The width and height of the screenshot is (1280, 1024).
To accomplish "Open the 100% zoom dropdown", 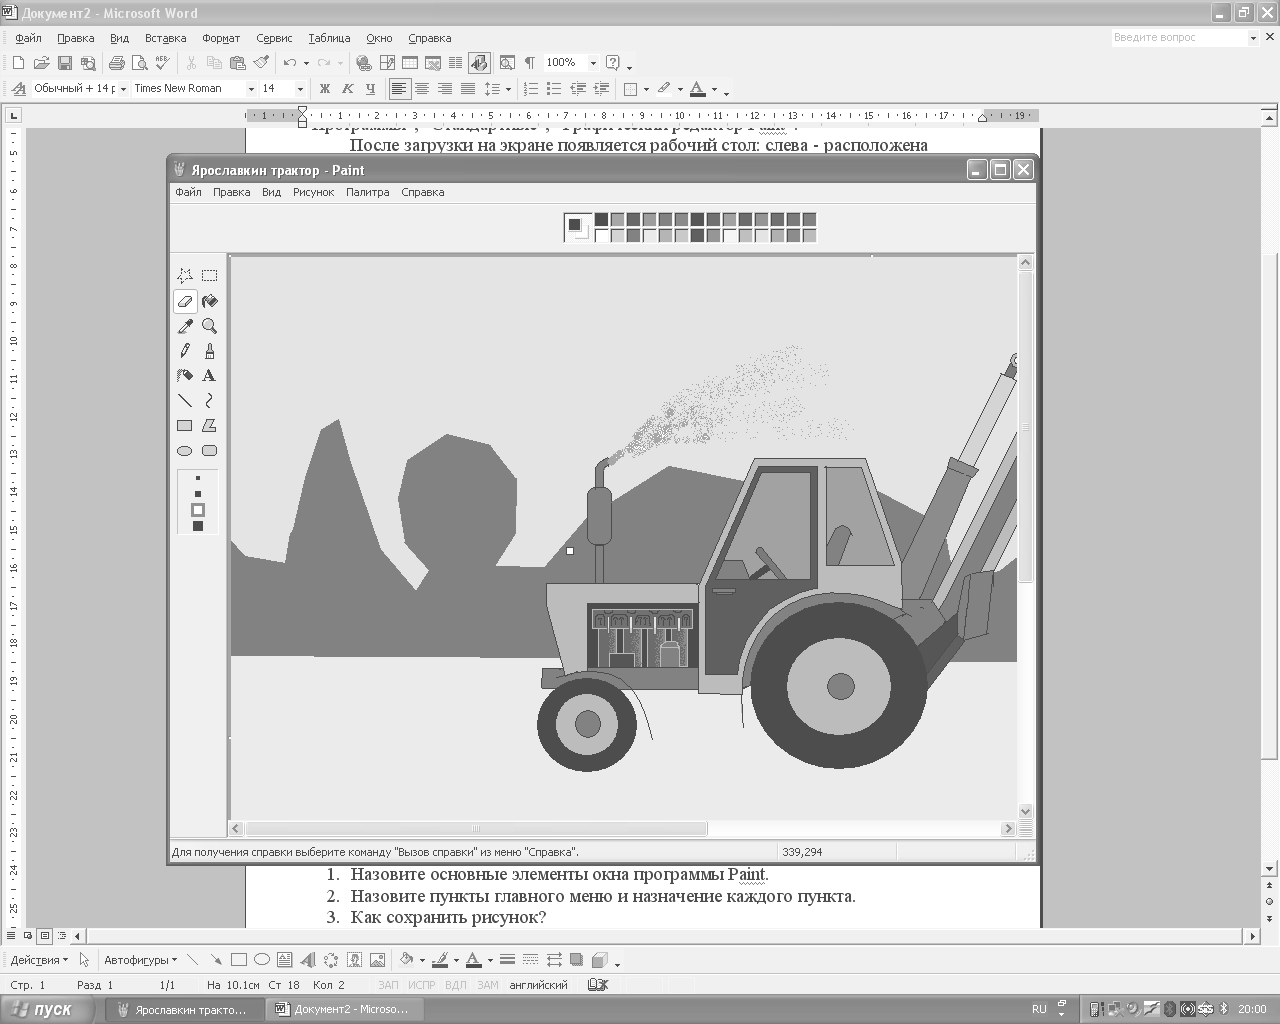I will (593, 63).
